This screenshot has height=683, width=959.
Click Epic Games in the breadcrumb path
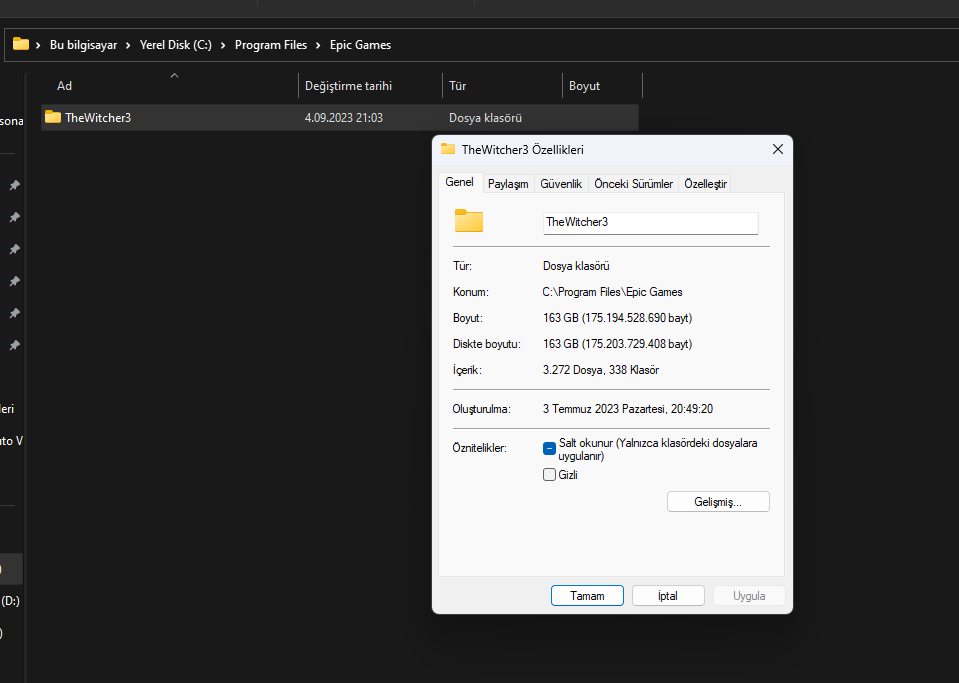point(360,45)
